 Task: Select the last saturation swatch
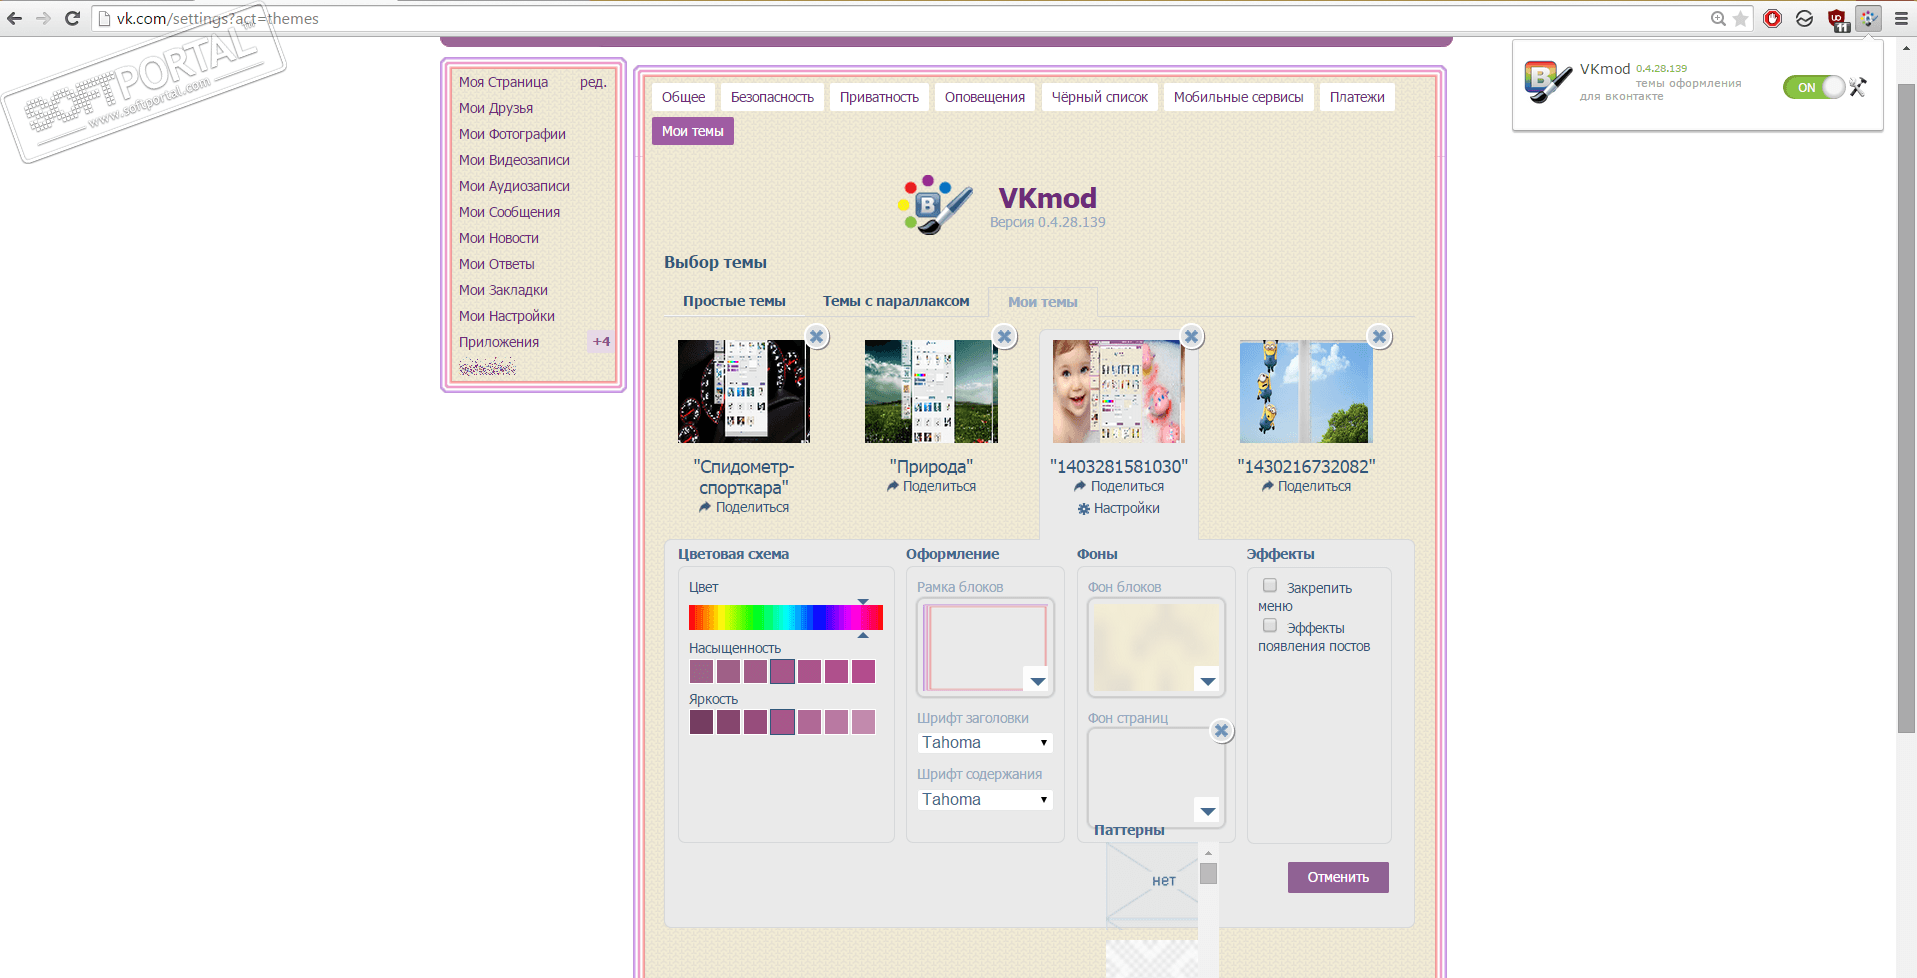[x=864, y=671]
